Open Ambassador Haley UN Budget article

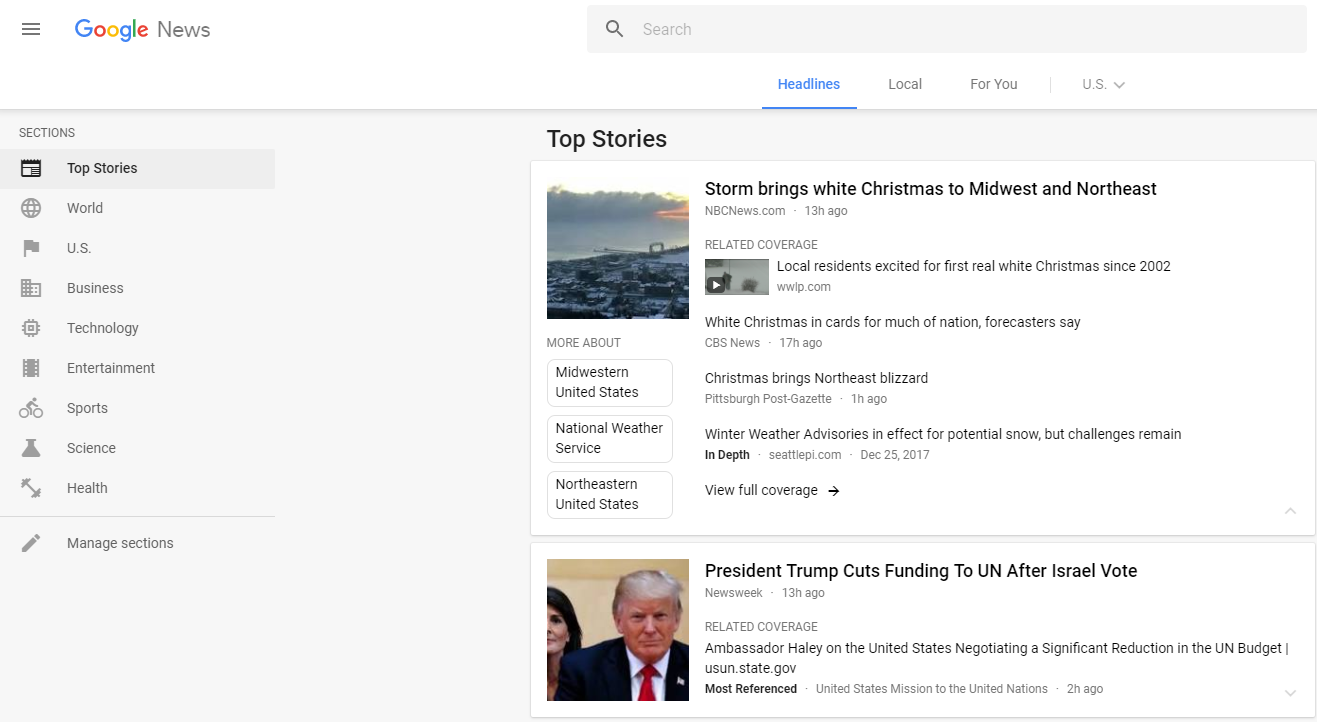pos(997,658)
